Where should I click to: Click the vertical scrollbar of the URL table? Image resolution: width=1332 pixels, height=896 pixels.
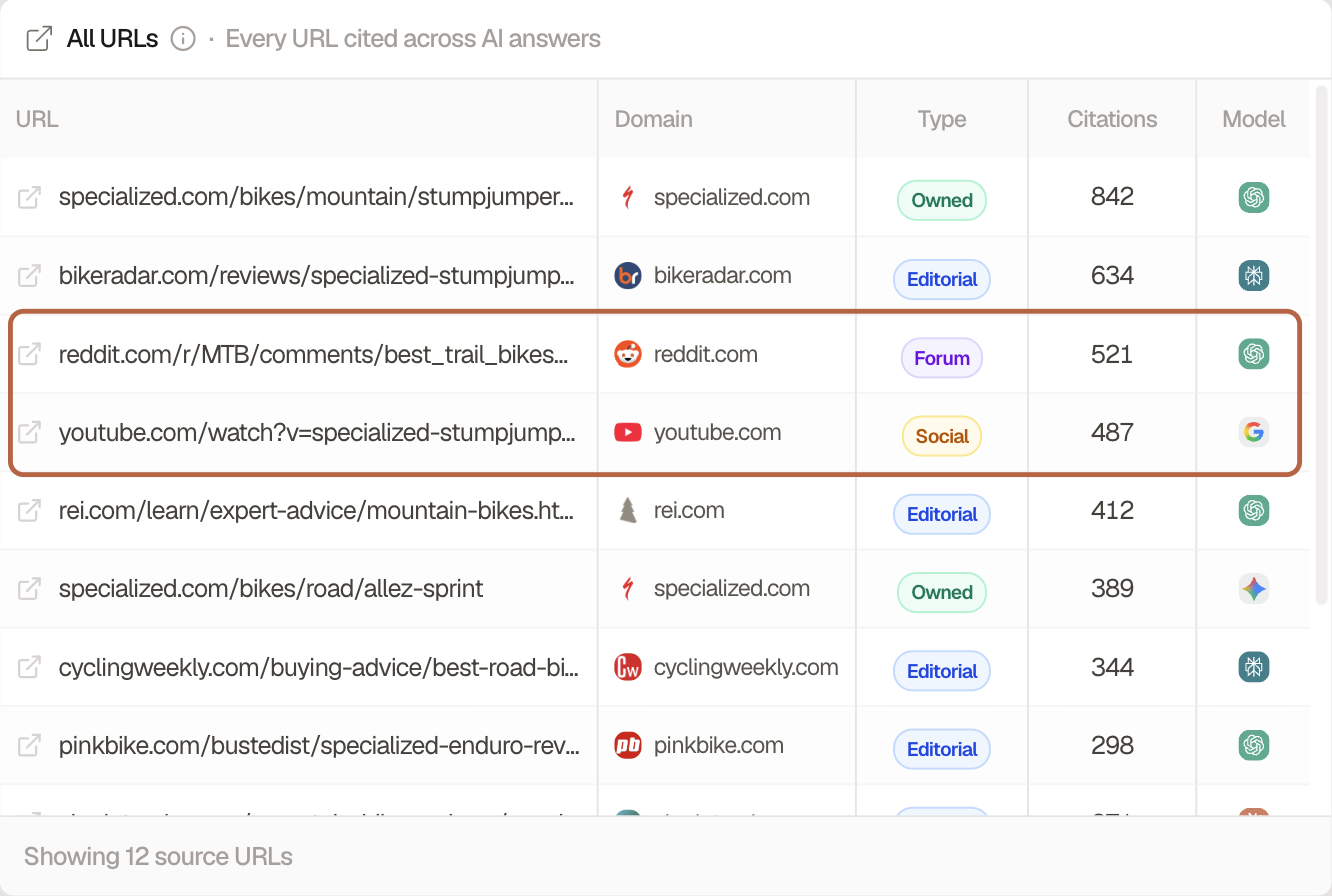tap(1321, 345)
